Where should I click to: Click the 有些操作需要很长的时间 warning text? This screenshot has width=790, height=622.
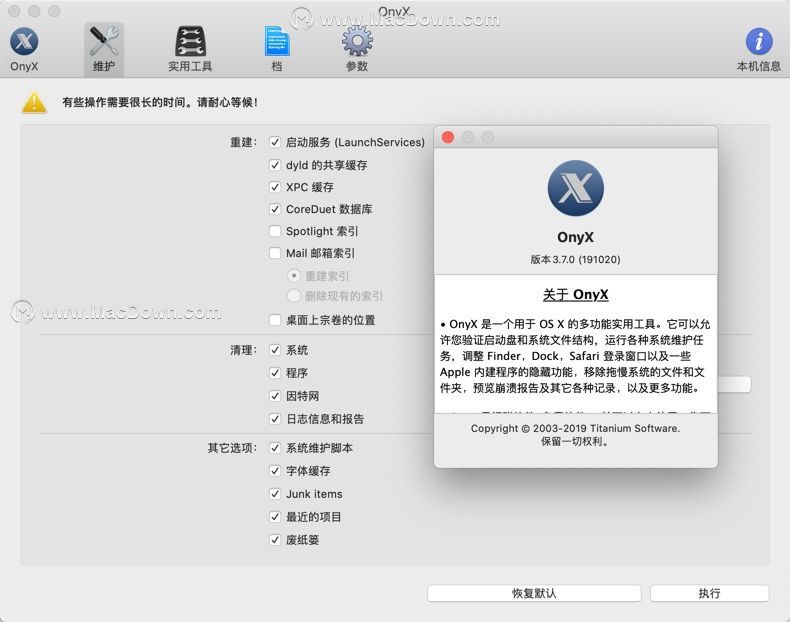(160, 103)
